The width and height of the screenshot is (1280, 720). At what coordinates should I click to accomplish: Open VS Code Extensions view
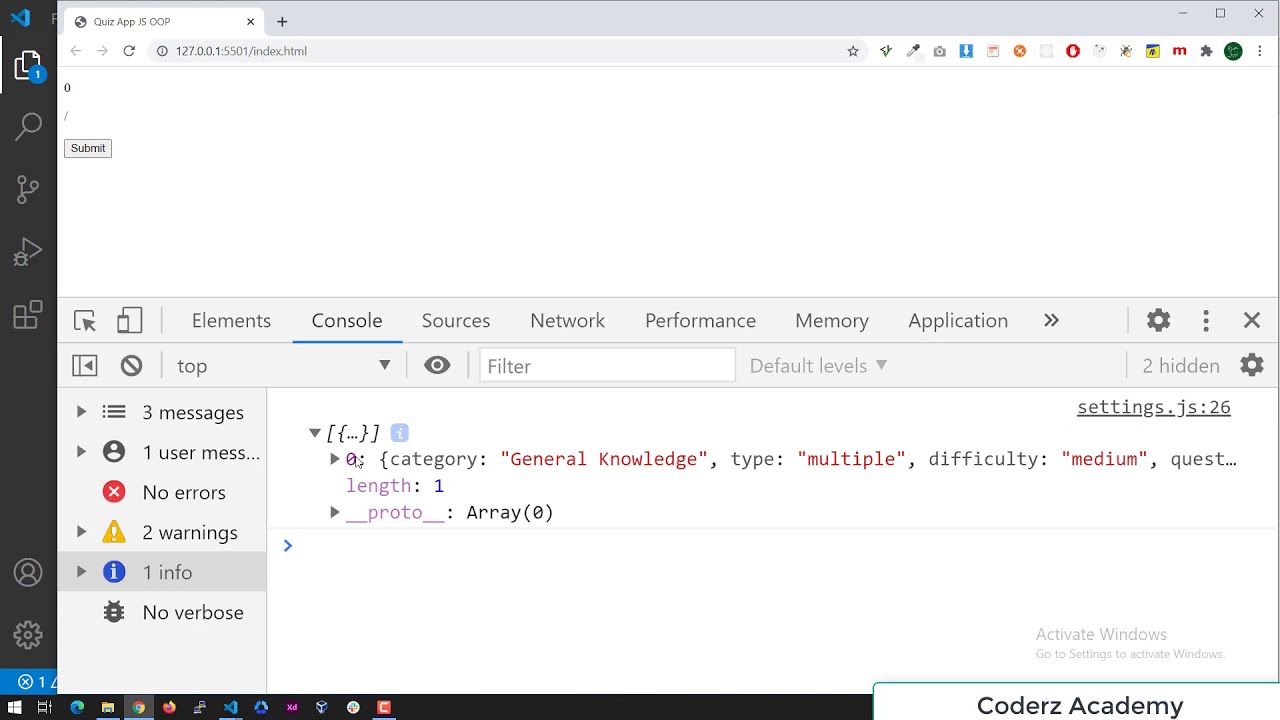tap(28, 315)
